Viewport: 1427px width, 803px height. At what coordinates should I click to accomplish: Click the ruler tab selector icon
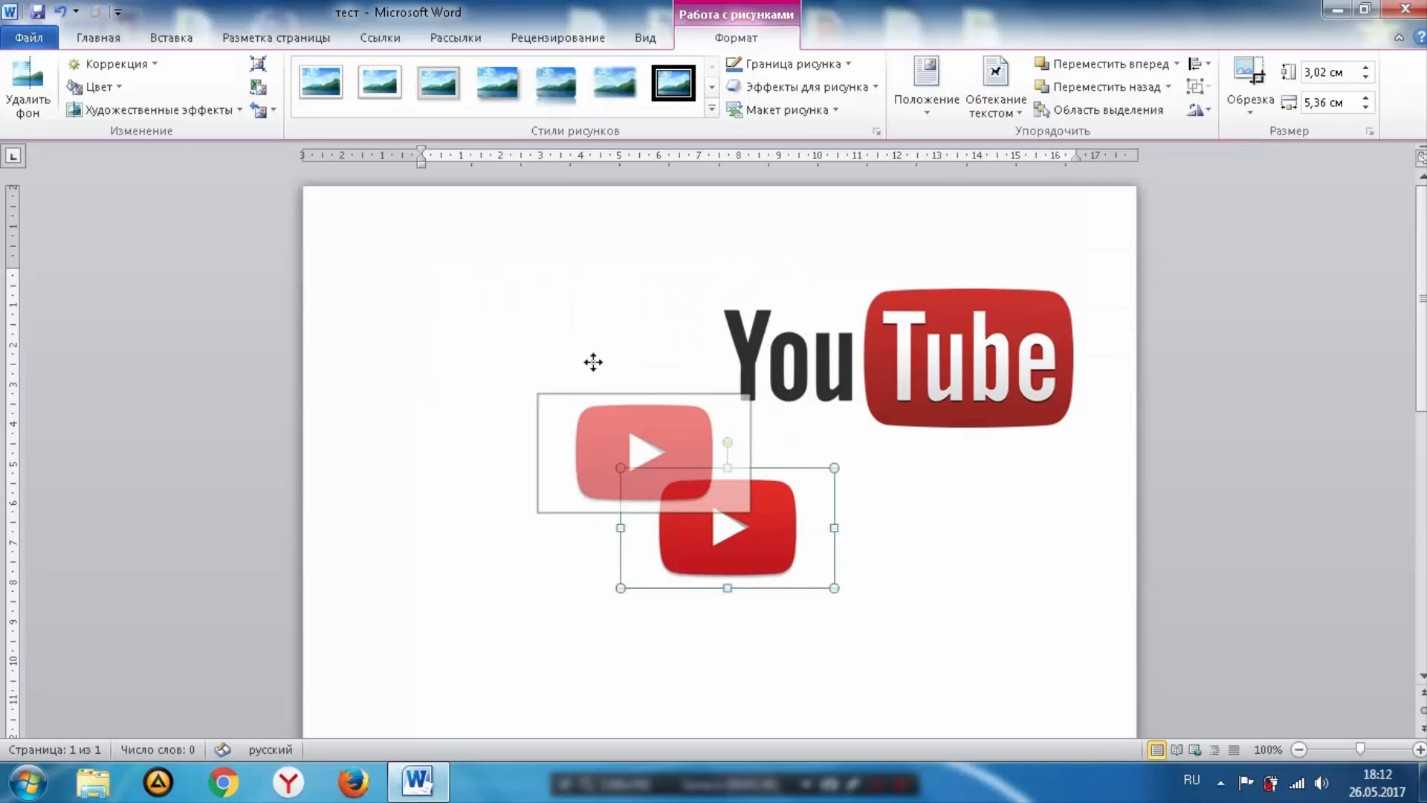pos(13,156)
